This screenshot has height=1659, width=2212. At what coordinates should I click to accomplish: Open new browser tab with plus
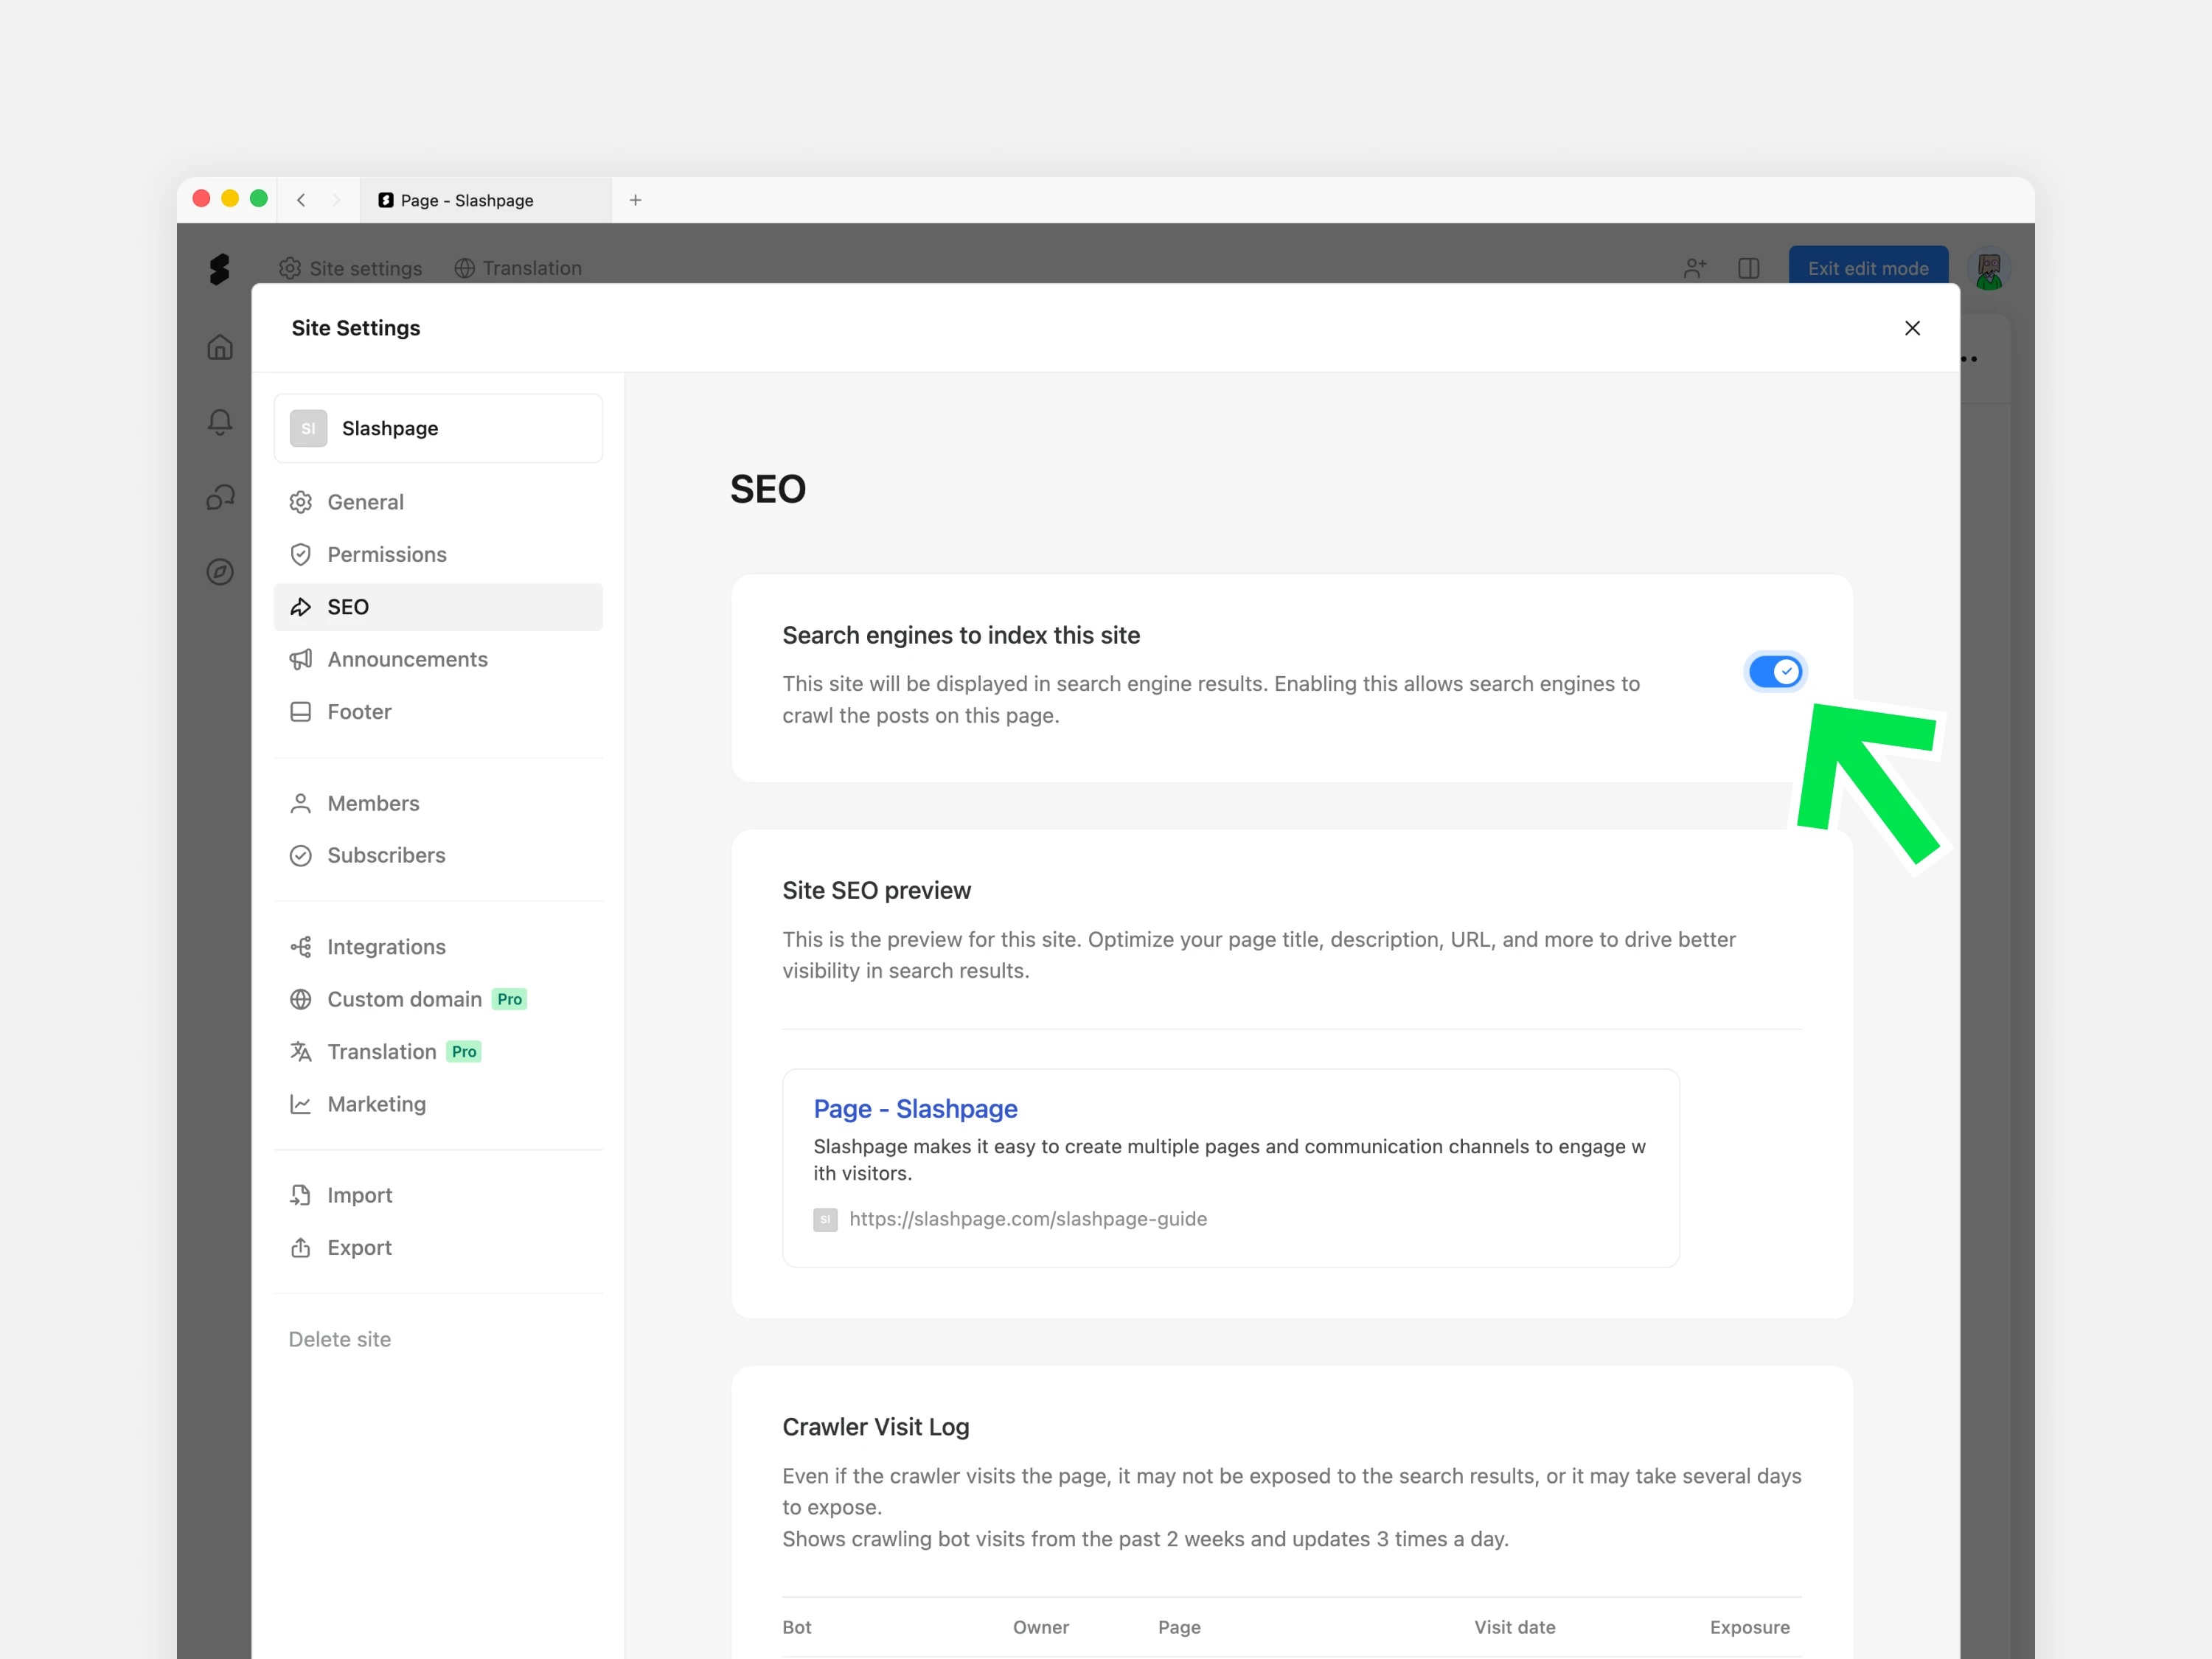635,200
